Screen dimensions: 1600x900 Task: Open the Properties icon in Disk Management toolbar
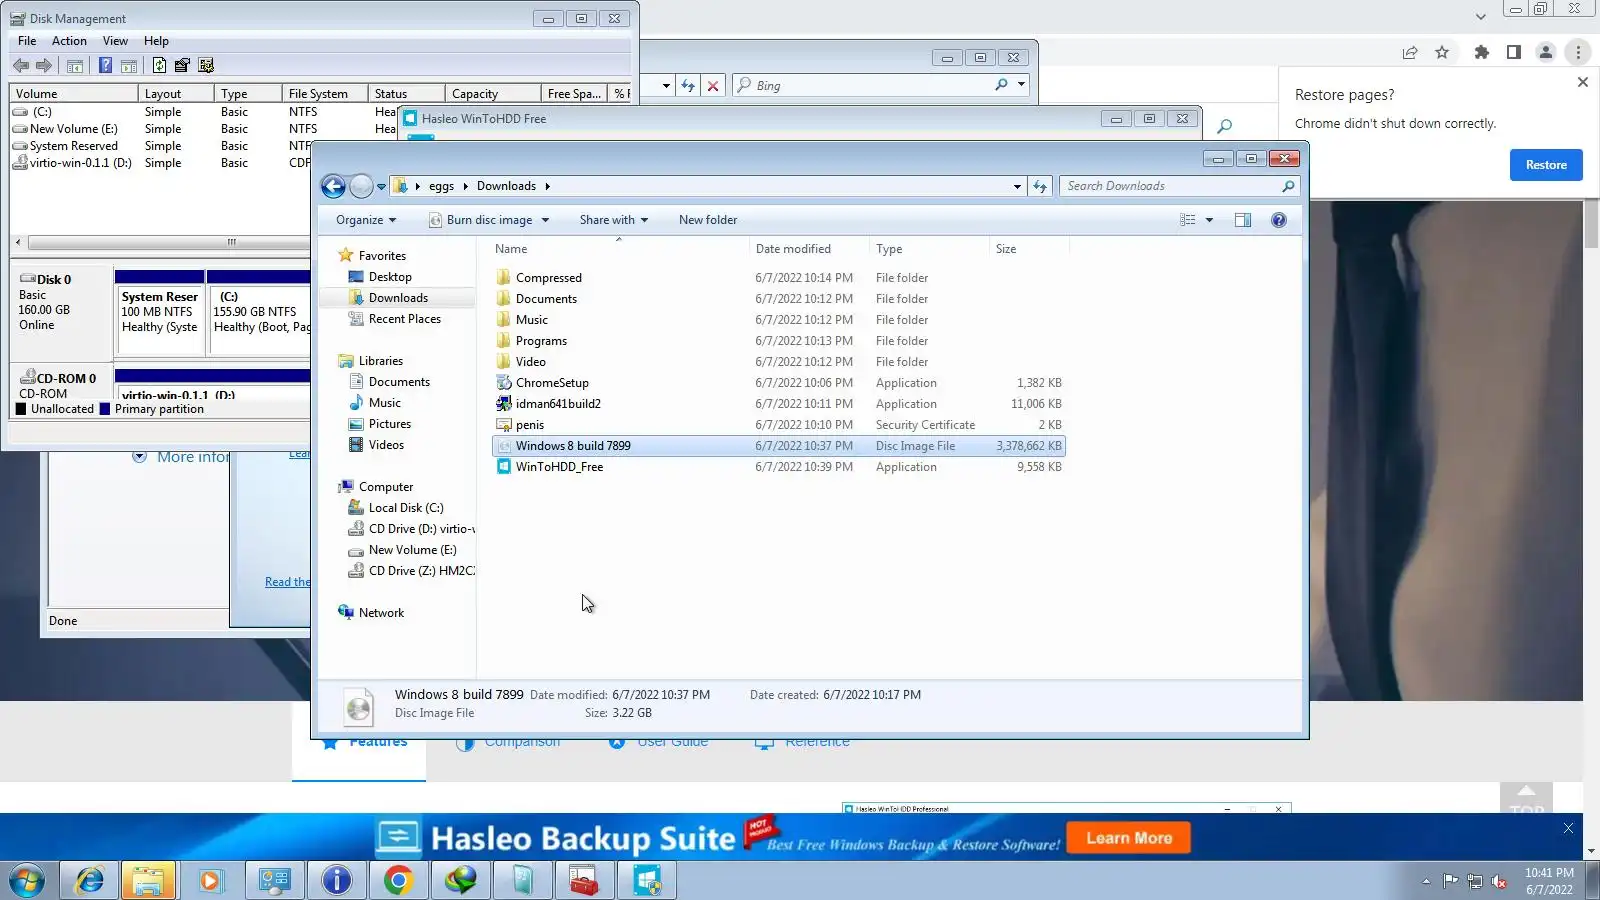pyautogui.click(x=182, y=66)
